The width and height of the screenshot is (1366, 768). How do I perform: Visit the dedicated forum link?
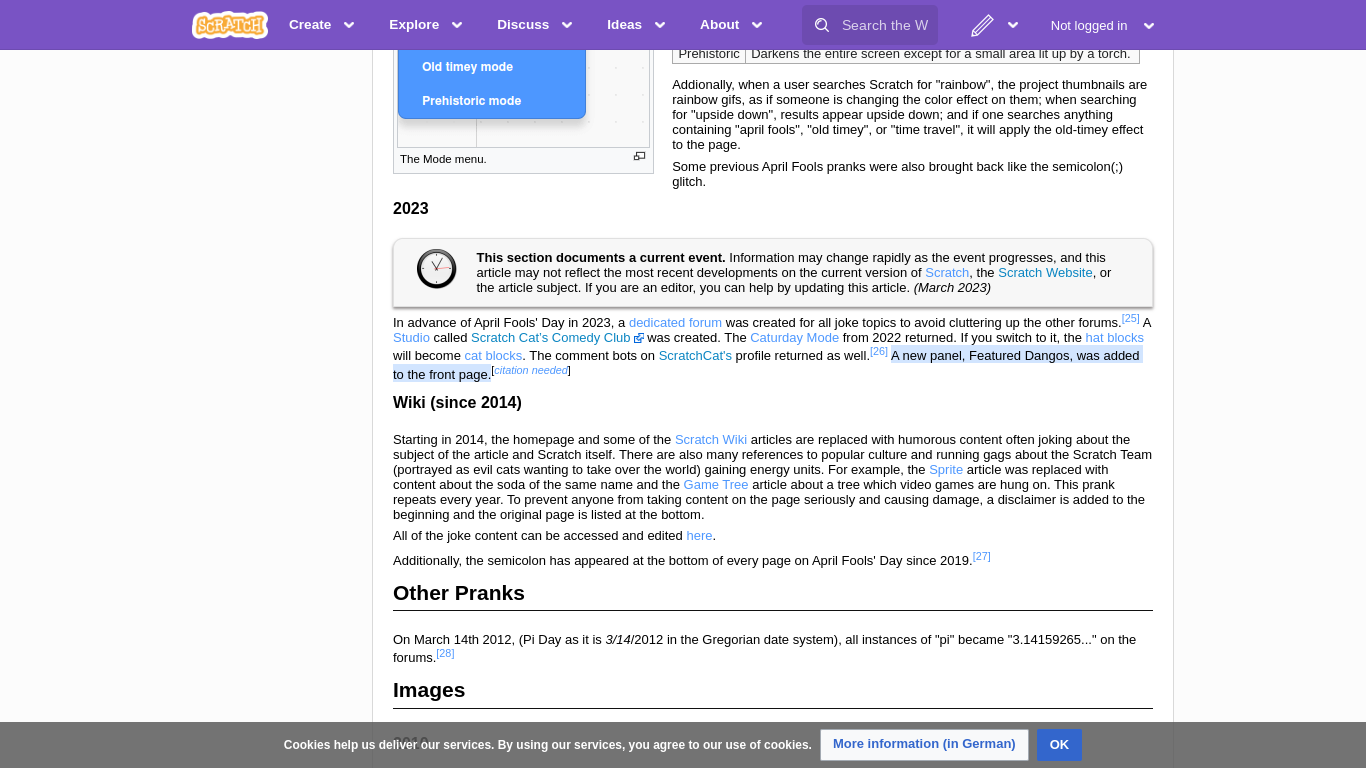click(x=675, y=322)
